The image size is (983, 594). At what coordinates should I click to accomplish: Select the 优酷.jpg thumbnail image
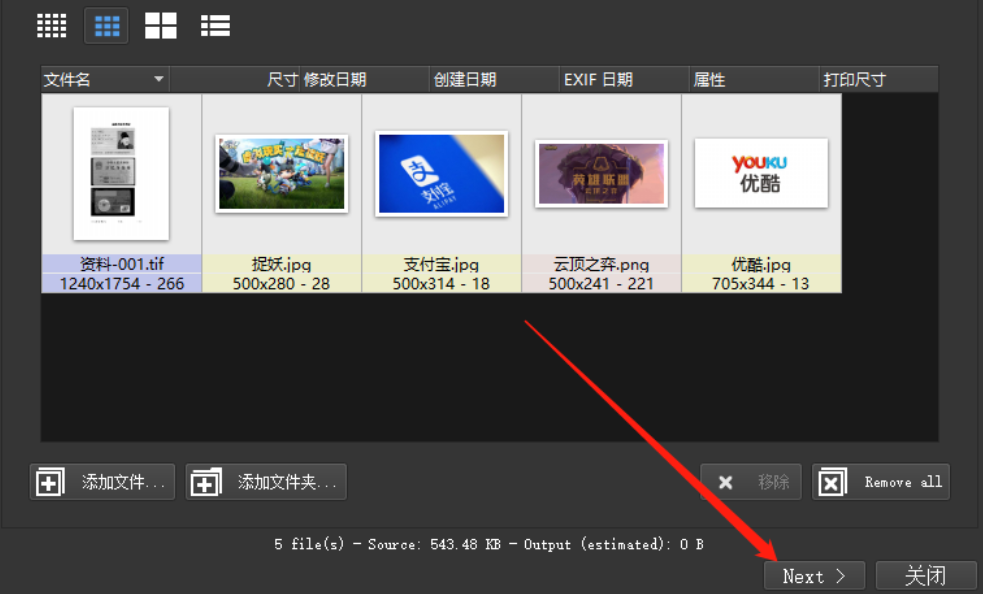(x=761, y=173)
